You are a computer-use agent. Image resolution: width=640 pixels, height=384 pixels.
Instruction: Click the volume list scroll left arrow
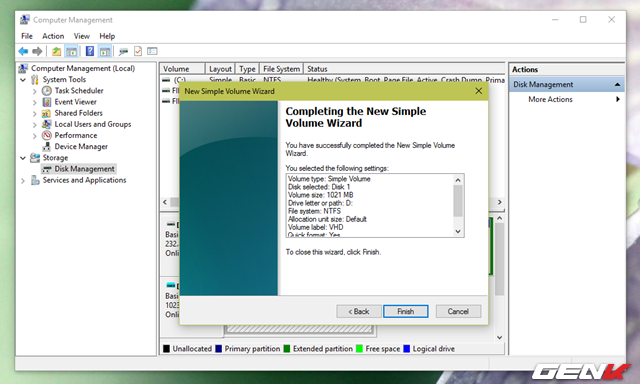click(x=165, y=202)
